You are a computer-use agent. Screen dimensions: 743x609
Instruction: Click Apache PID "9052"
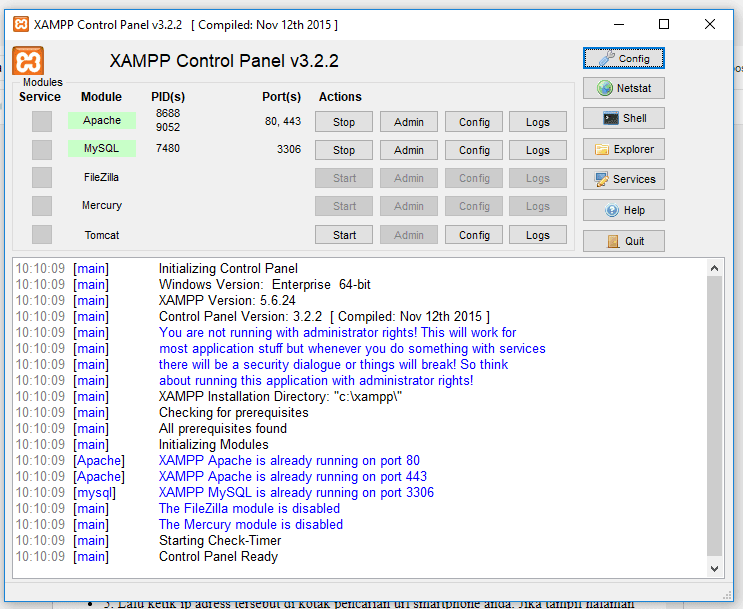[168, 127]
